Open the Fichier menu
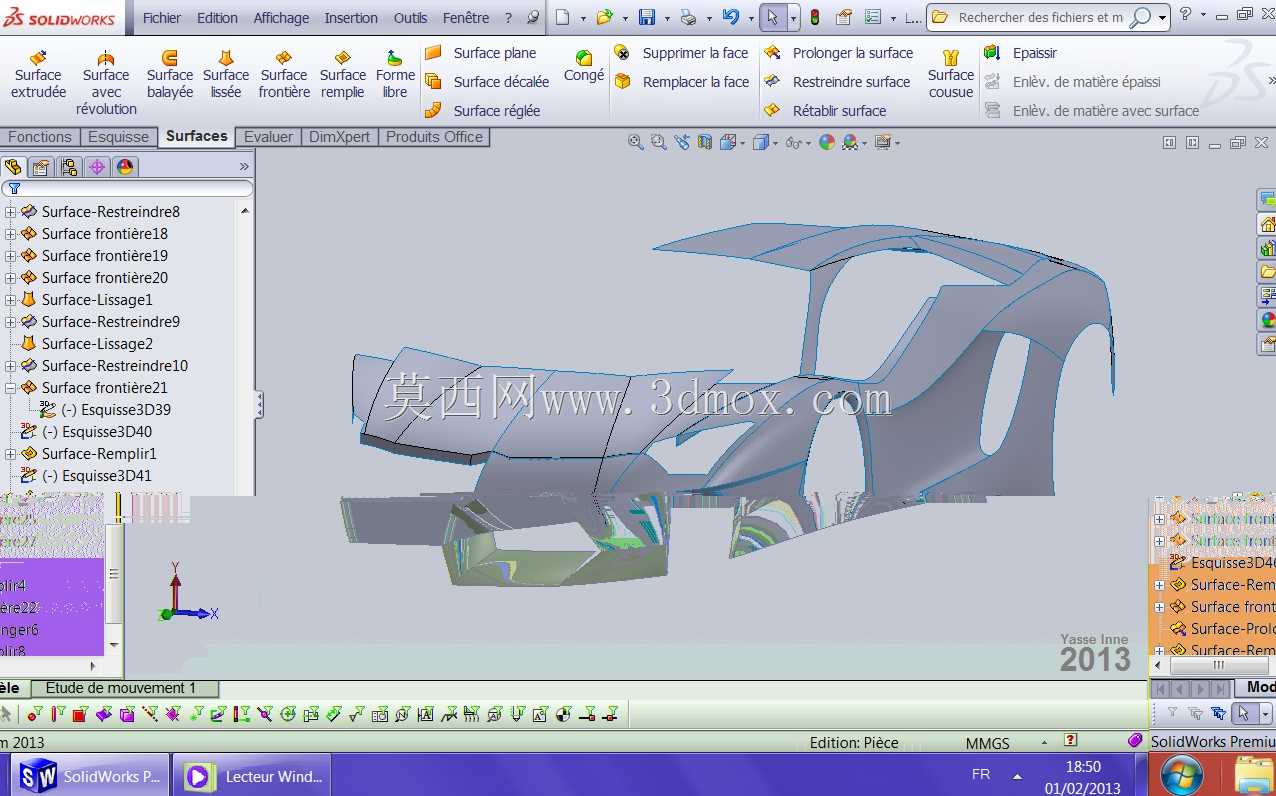This screenshot has height=796, width=1276. [162, 18]
